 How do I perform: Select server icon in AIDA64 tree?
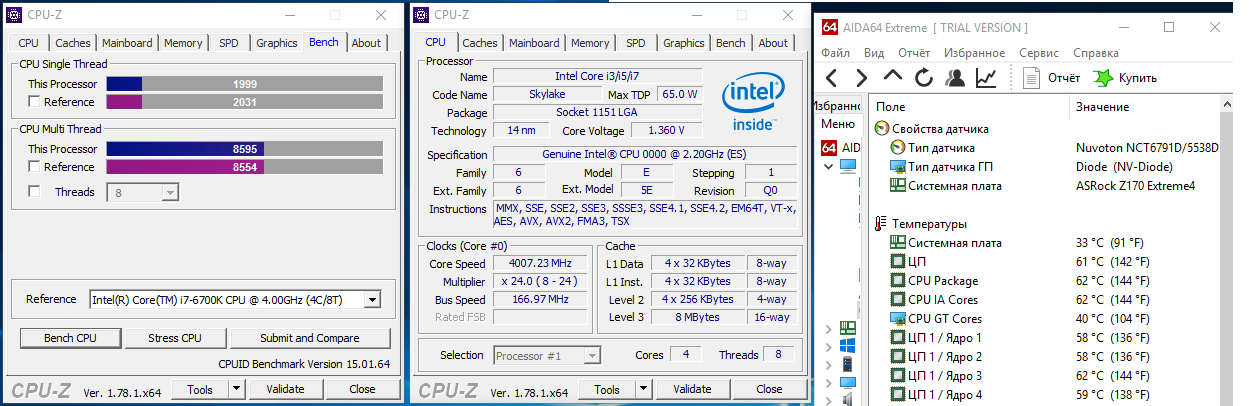click(848, 364)
